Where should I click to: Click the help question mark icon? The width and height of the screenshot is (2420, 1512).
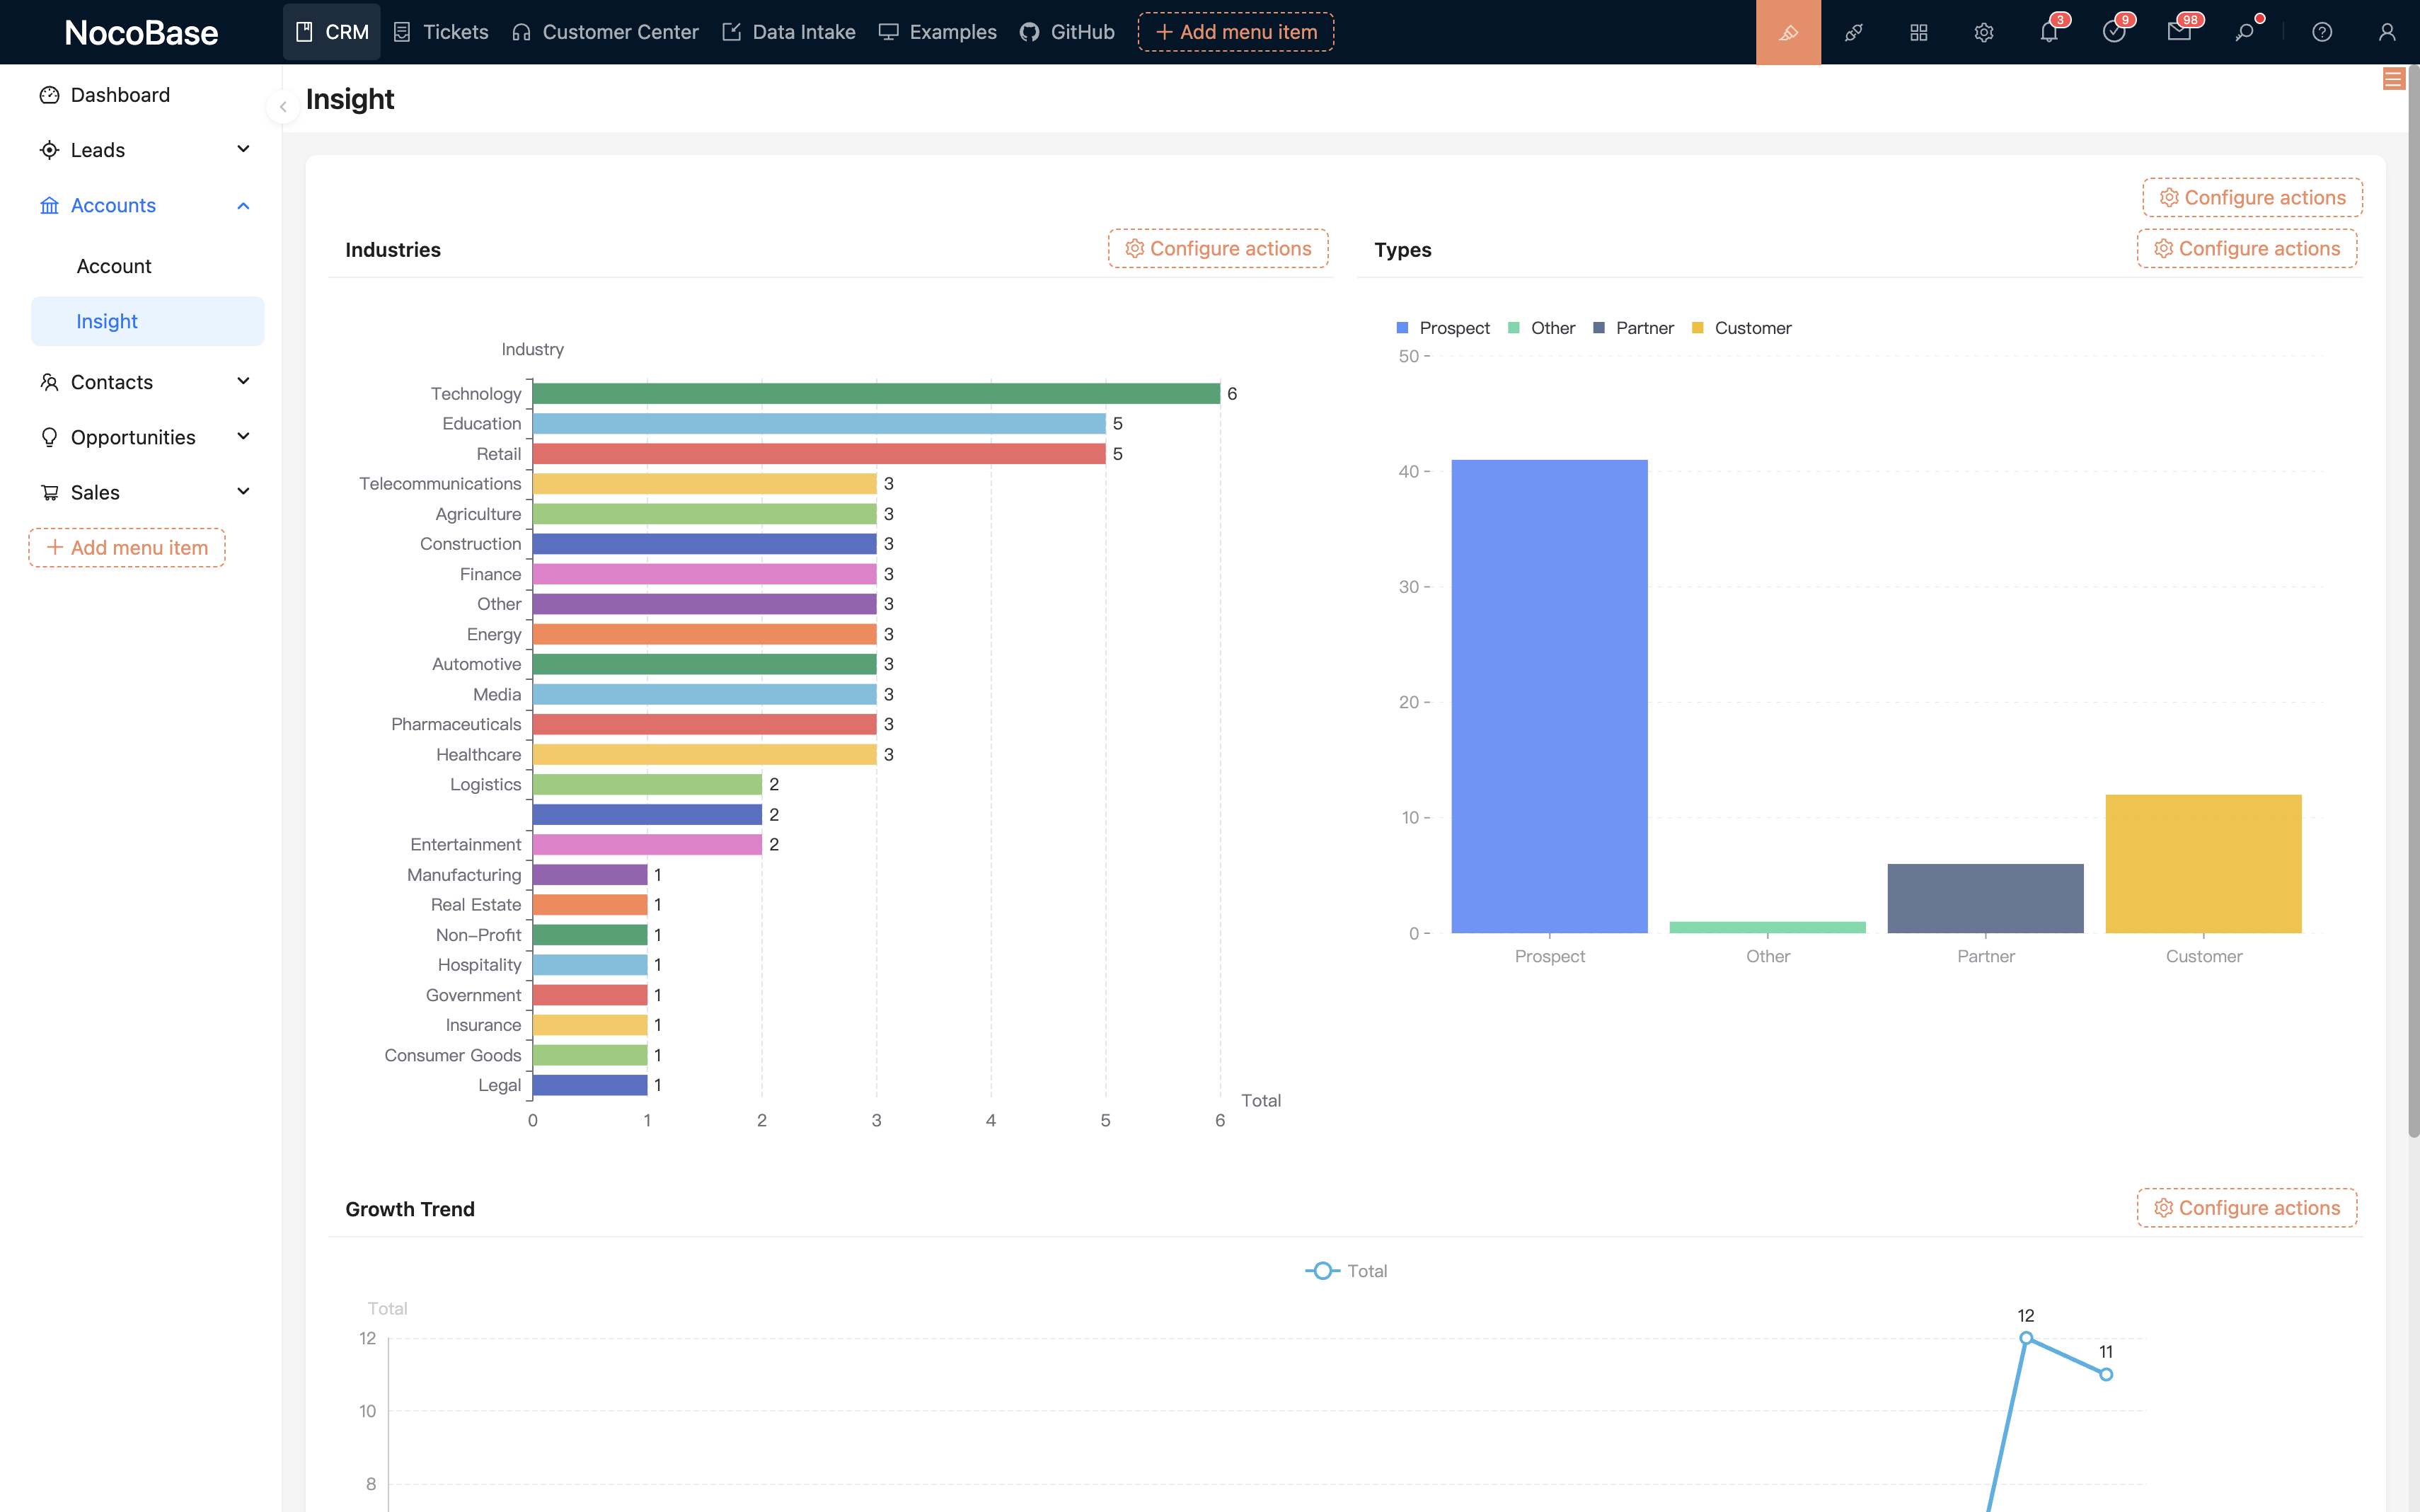click(x=2322, y=32)
